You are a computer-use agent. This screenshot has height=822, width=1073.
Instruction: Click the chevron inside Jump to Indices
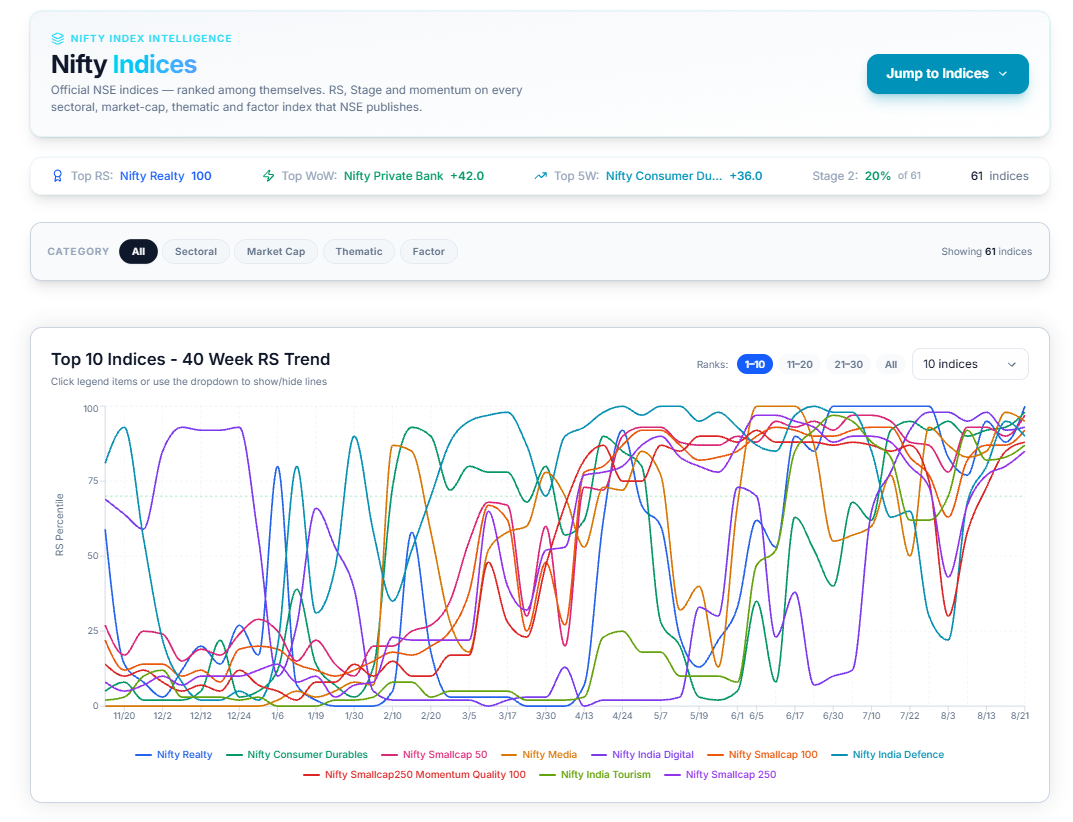(x=1003, y=74)
